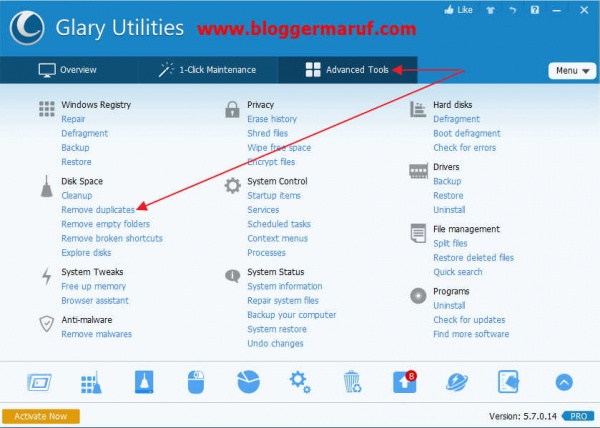Open Erase history link
This screenshot has height=428, width=600.
click(272, 119)
